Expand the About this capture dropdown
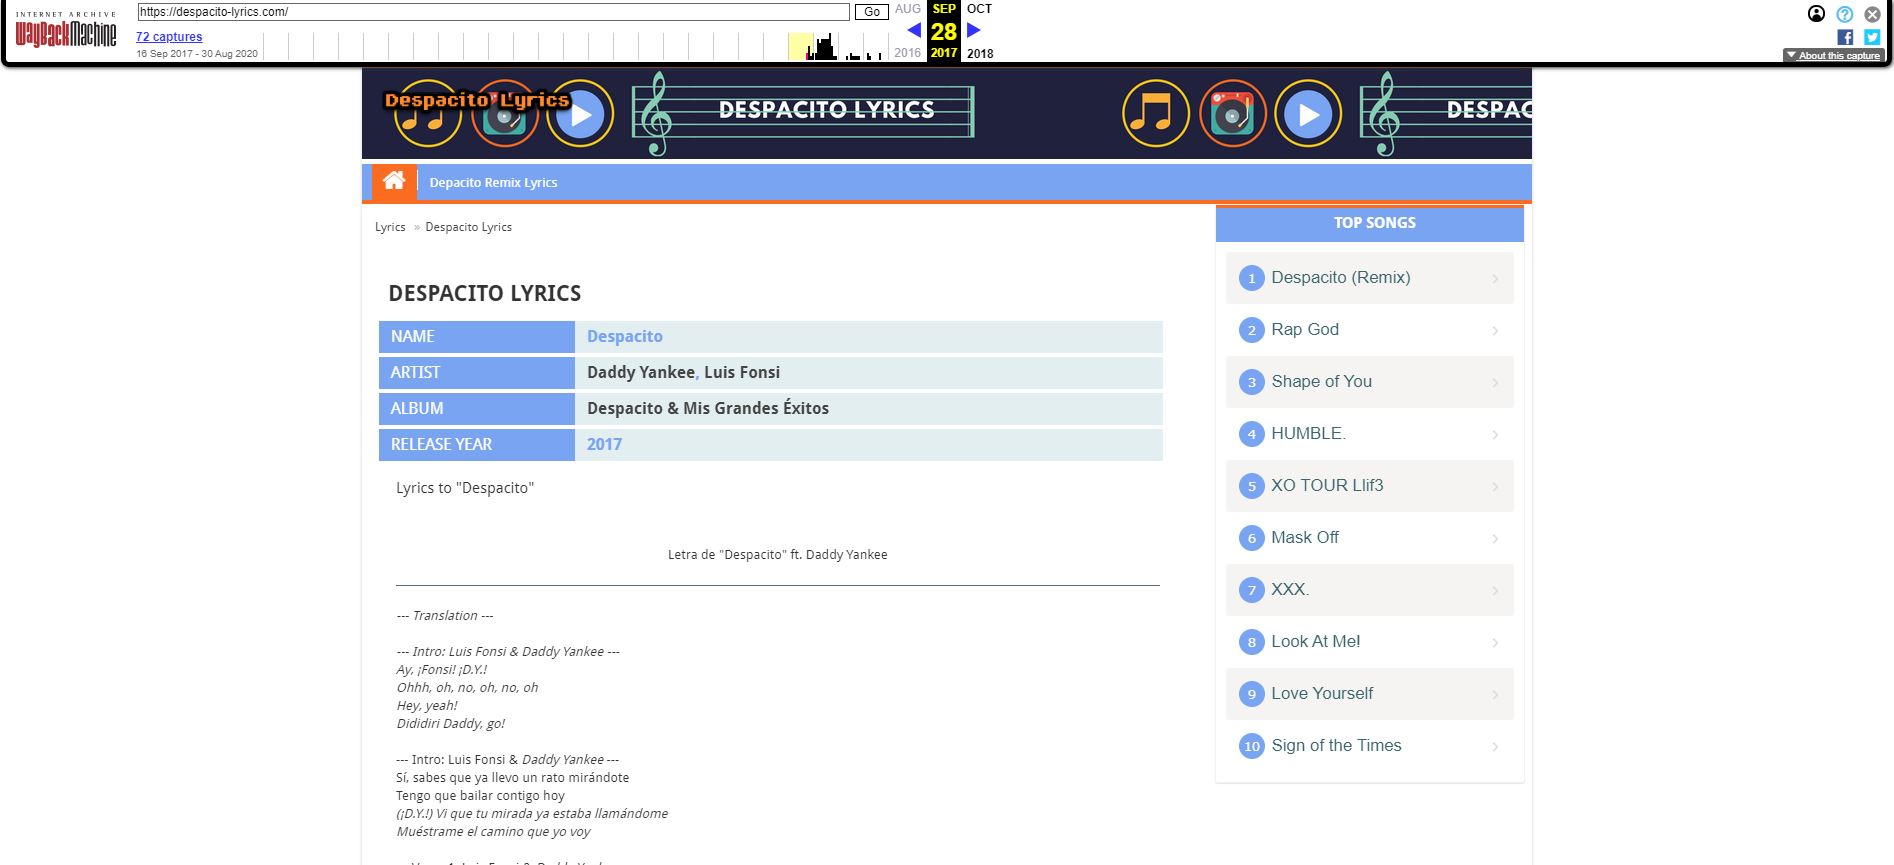Screen dimensions: 1894x865 (1833, 56)
